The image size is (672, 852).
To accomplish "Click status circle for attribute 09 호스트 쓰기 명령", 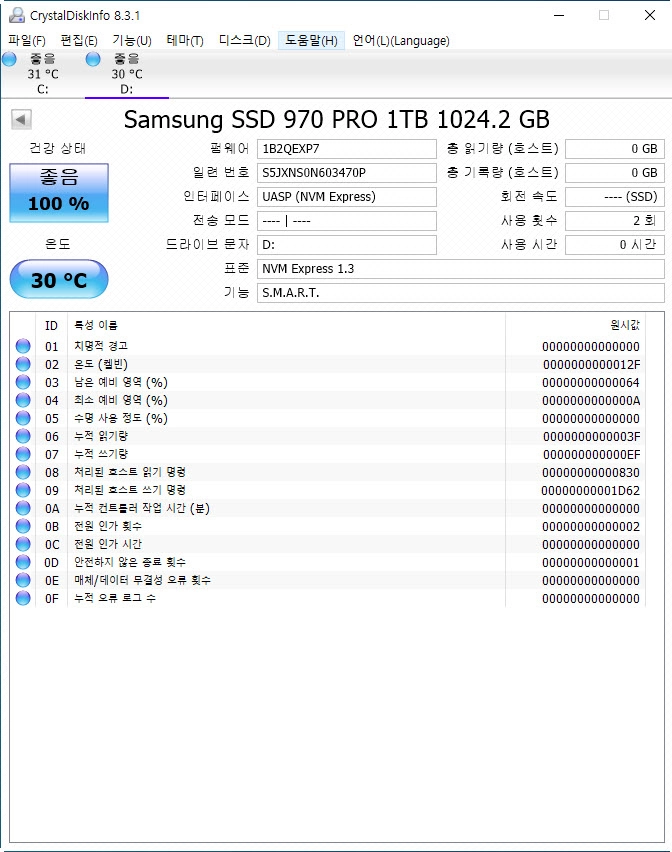I will pyautogui.click(x=23, y=490).
